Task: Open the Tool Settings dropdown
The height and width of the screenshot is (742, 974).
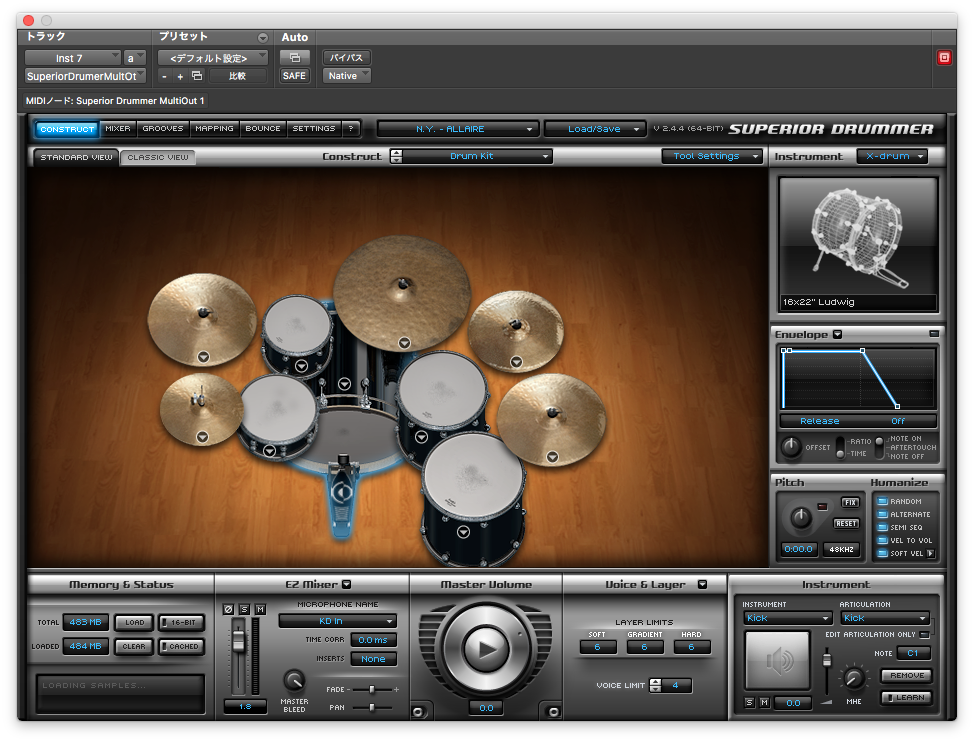Action: 712,156
